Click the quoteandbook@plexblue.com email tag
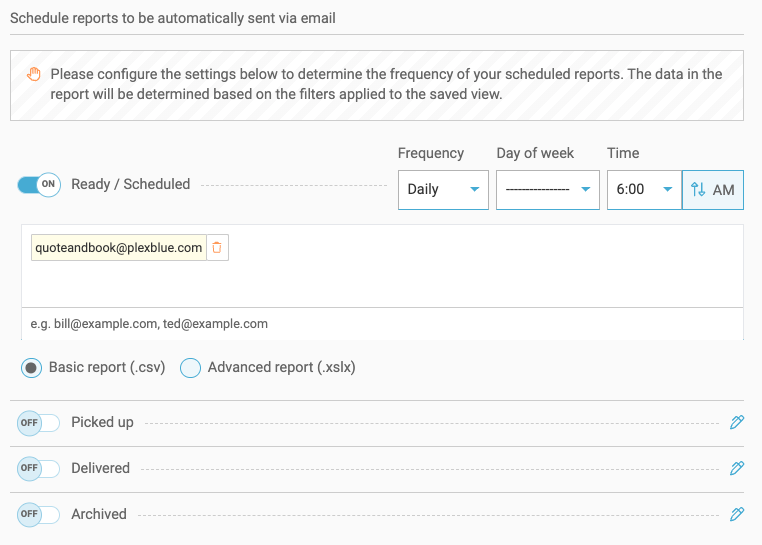Viewport: 762px width, 545px height. [118, 248]
